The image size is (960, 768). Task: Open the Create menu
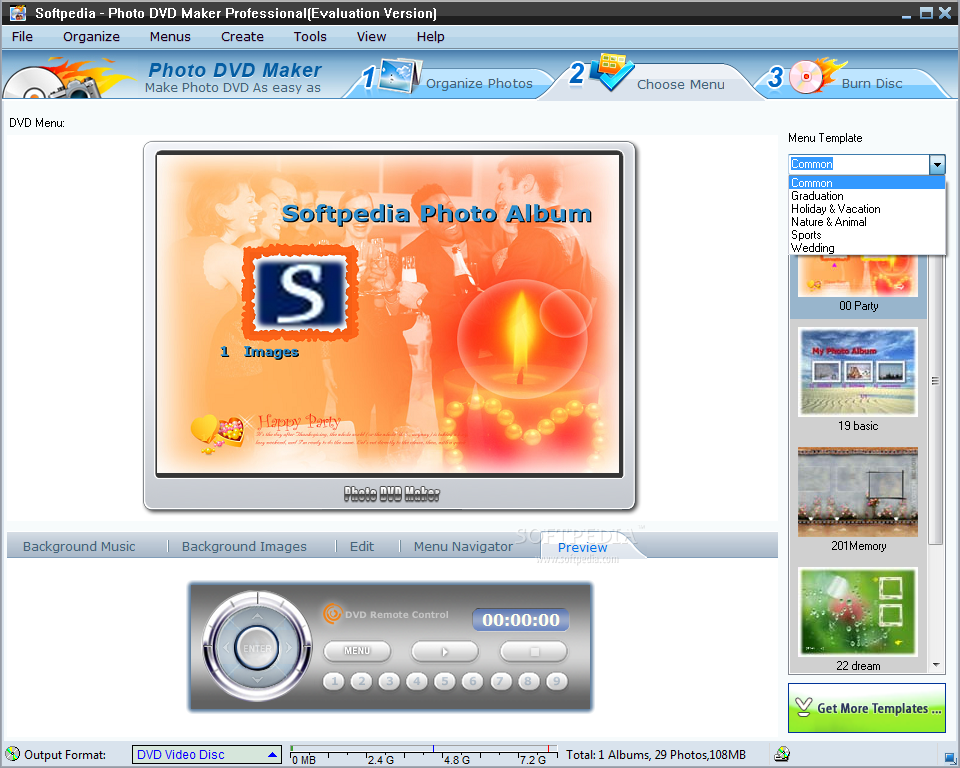coord(242,37)
